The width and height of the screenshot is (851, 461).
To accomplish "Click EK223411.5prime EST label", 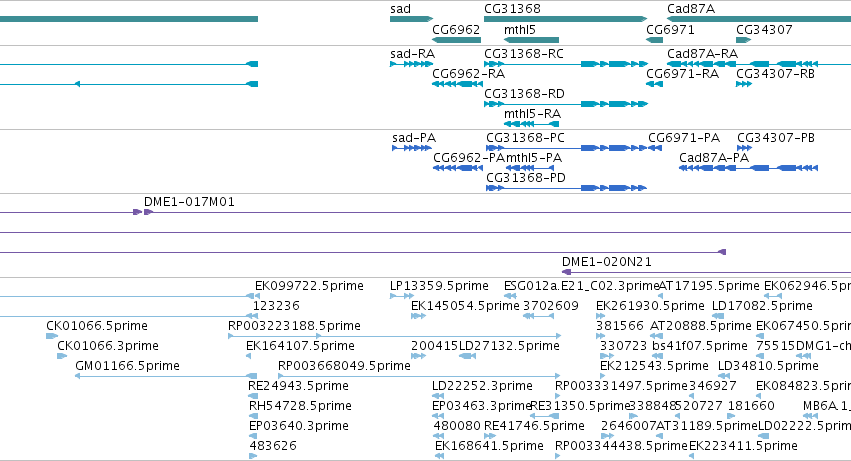I will 744,446.
